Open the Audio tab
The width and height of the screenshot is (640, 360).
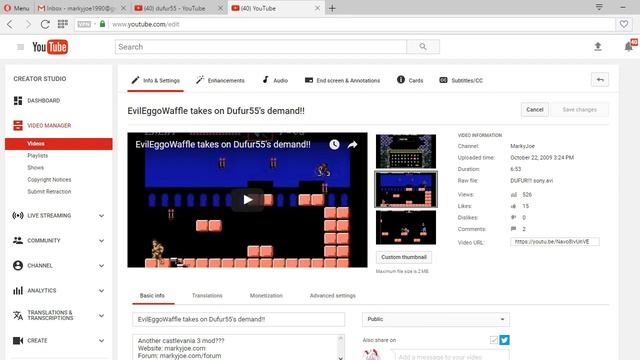(x=275, y=80)
